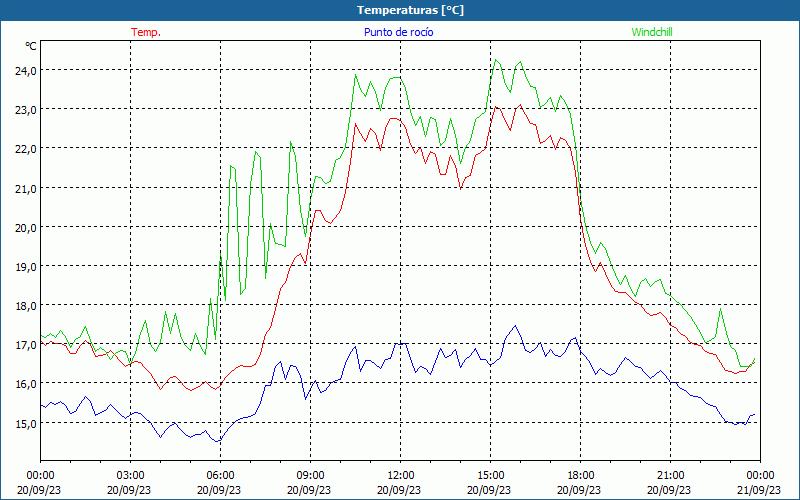Select the red Temp. legend label
Screen dimensions: 800x500
[x=146, y=32]
